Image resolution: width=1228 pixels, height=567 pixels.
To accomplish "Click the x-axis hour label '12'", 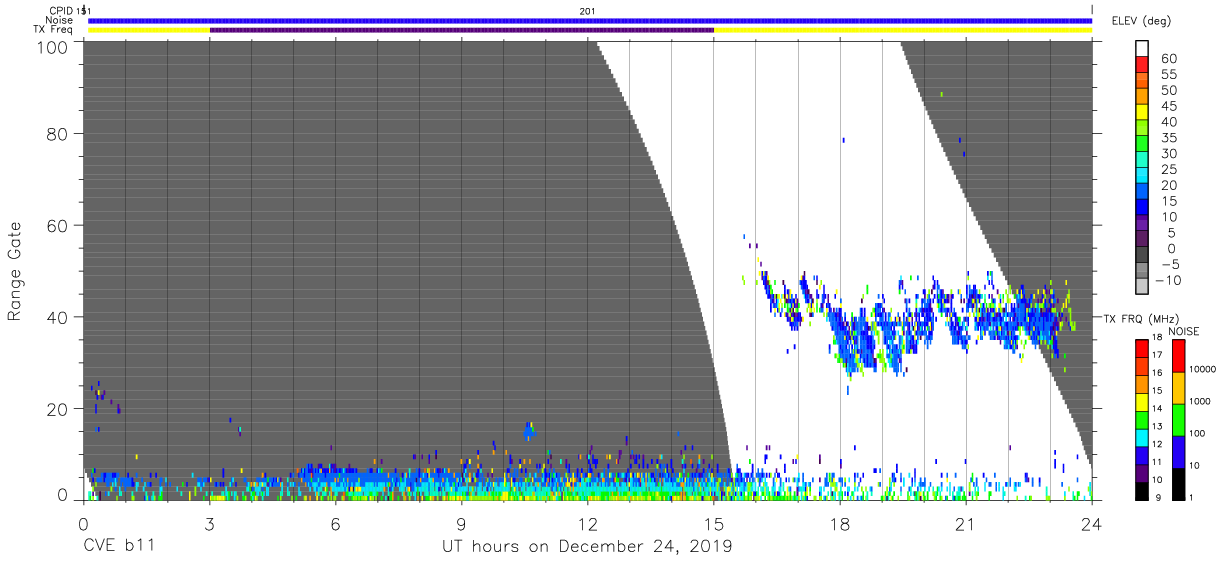I will click(587, 524).
